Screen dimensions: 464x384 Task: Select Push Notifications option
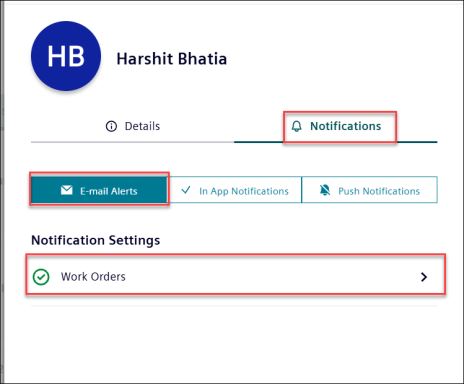point(369,190)
